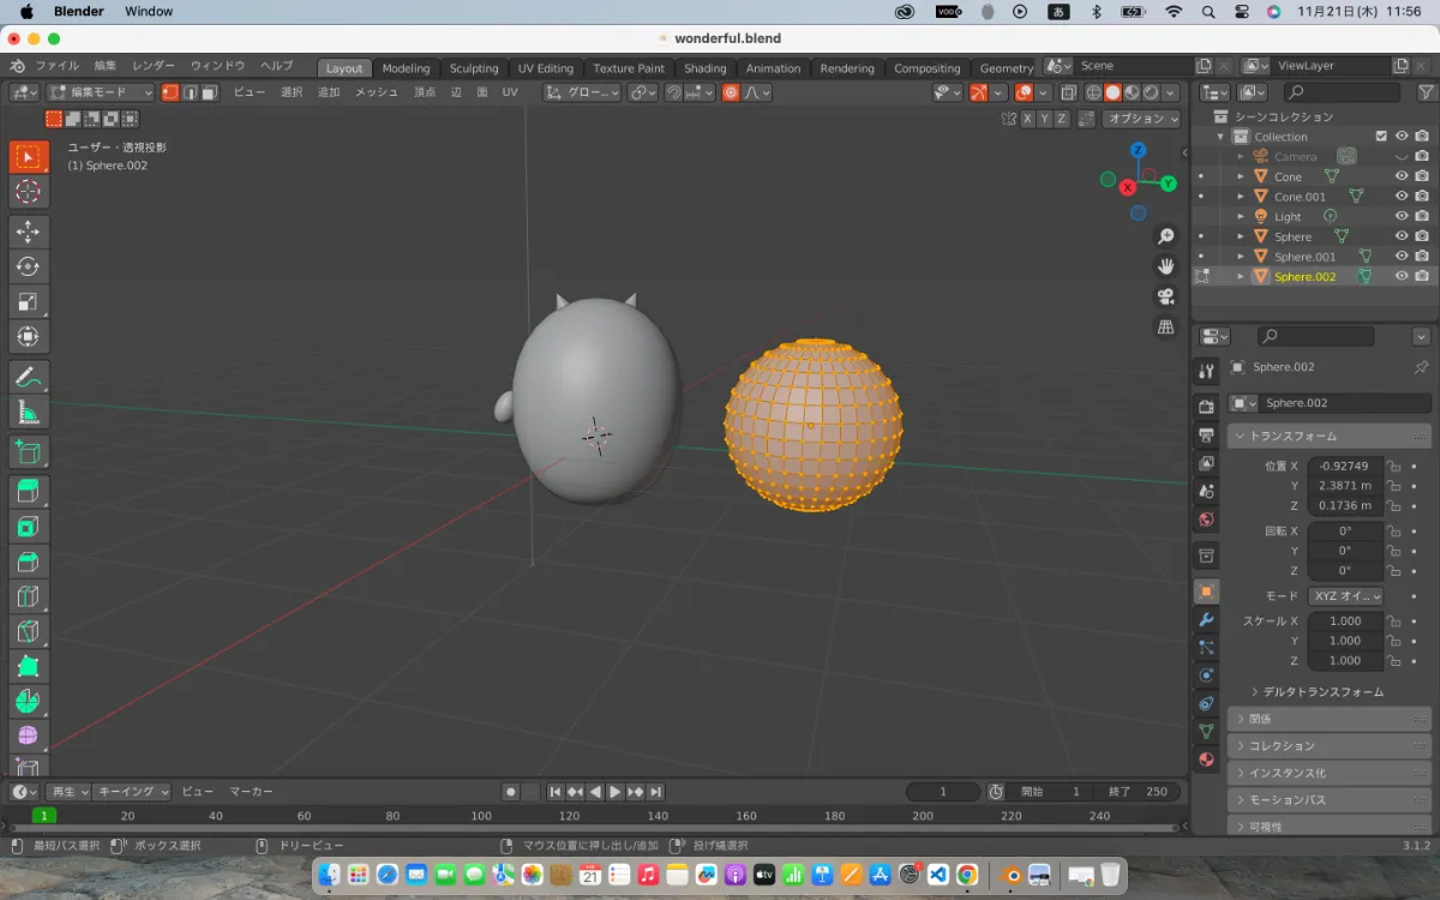Click the 3D Cursor tool
This screenshot has width=1440, height=900.
tap(28, 192)
